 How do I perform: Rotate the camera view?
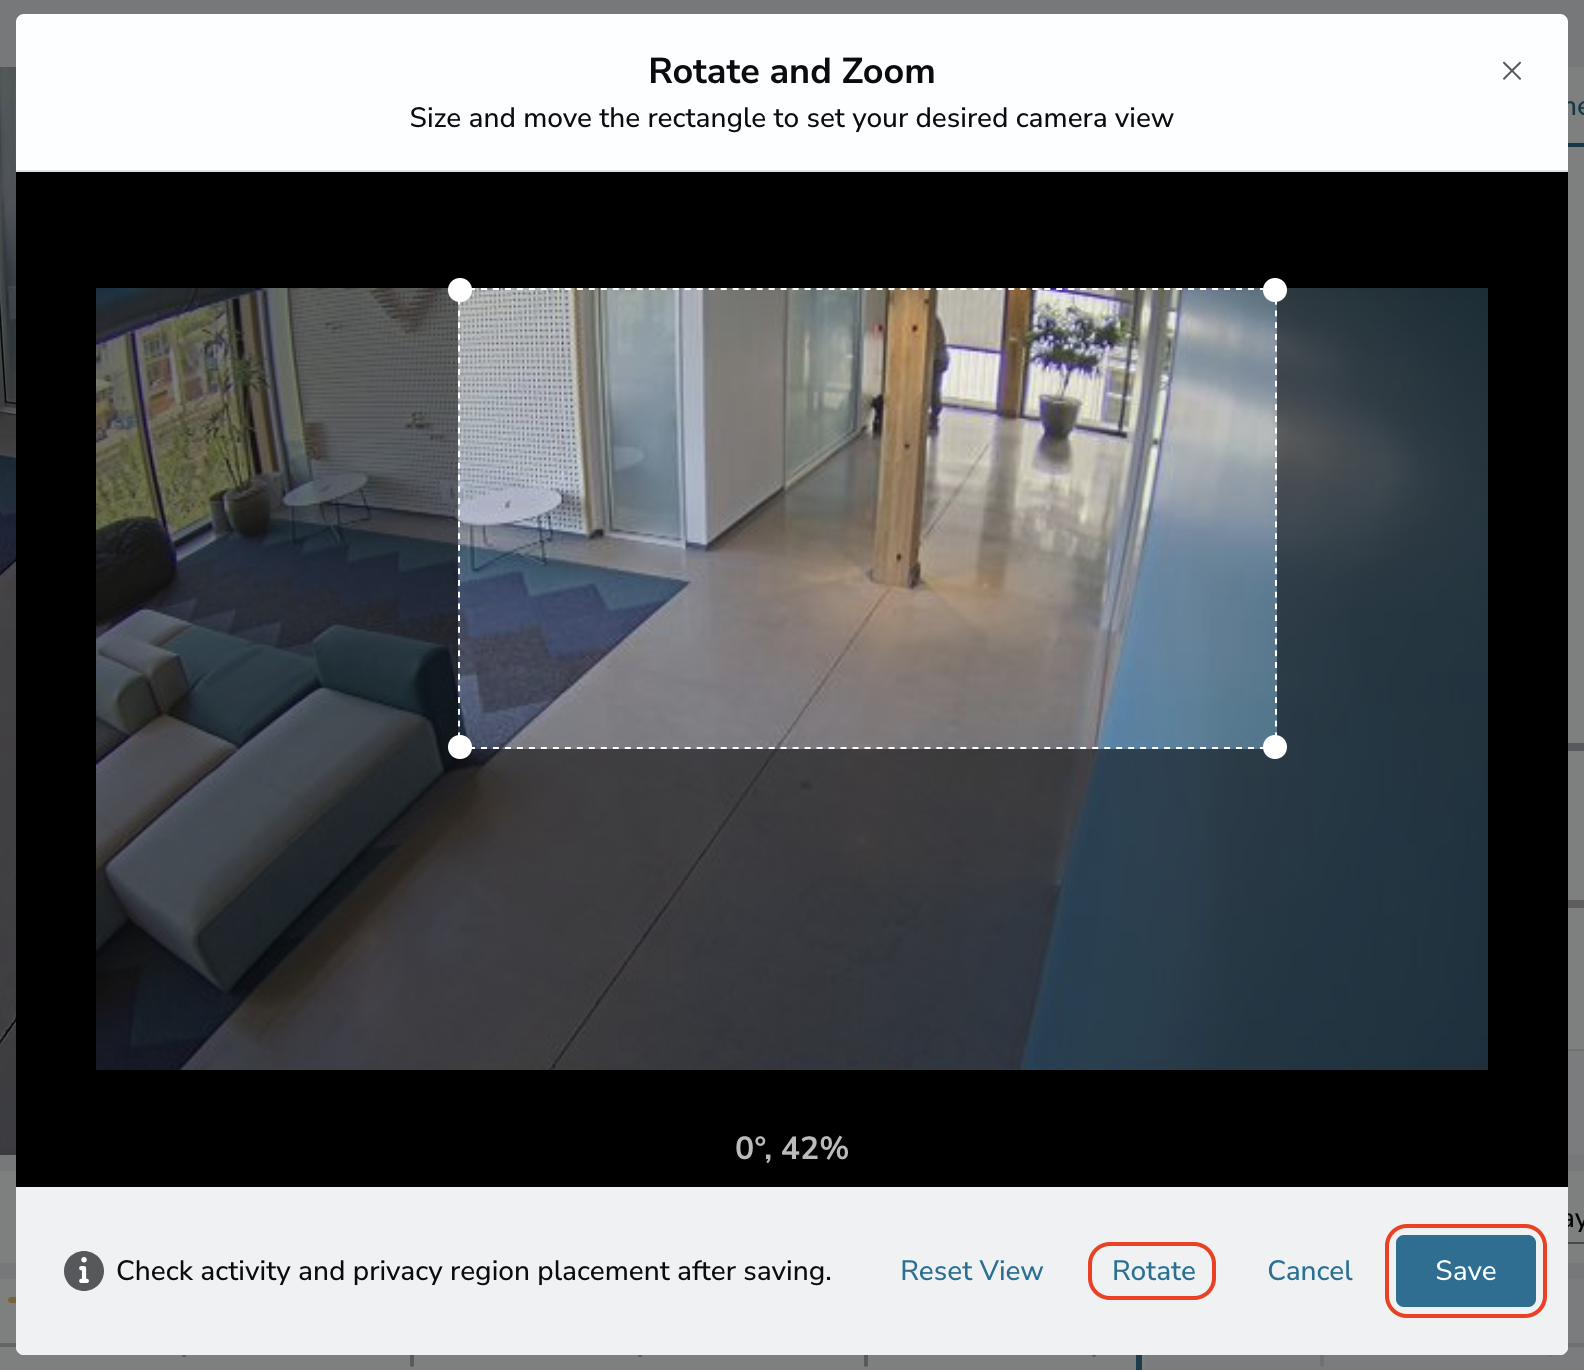tap(1153, 1271)
